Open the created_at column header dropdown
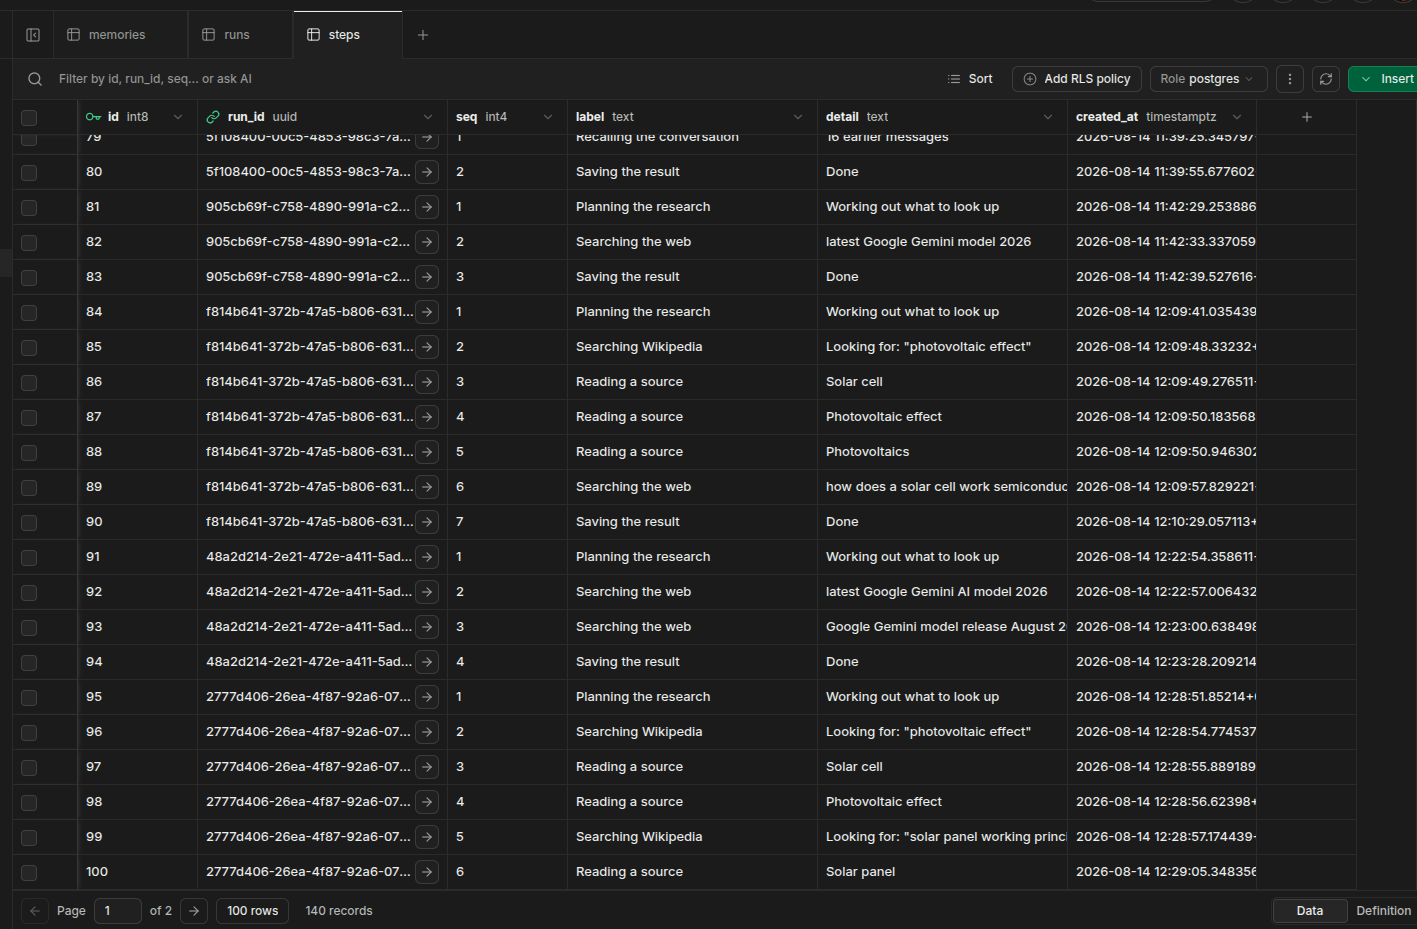This screenshot has width=1417, height=929. click(1237, 117)
